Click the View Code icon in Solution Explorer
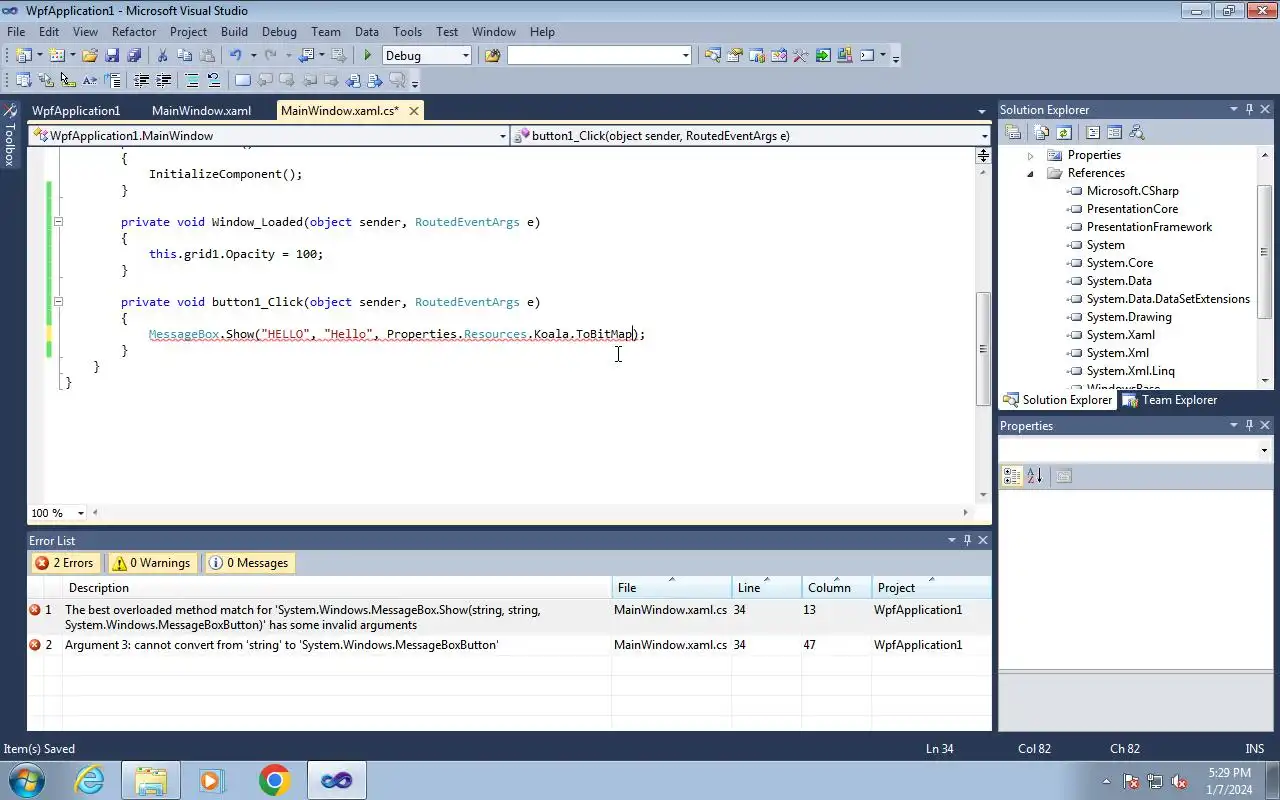 [1093, 132]
